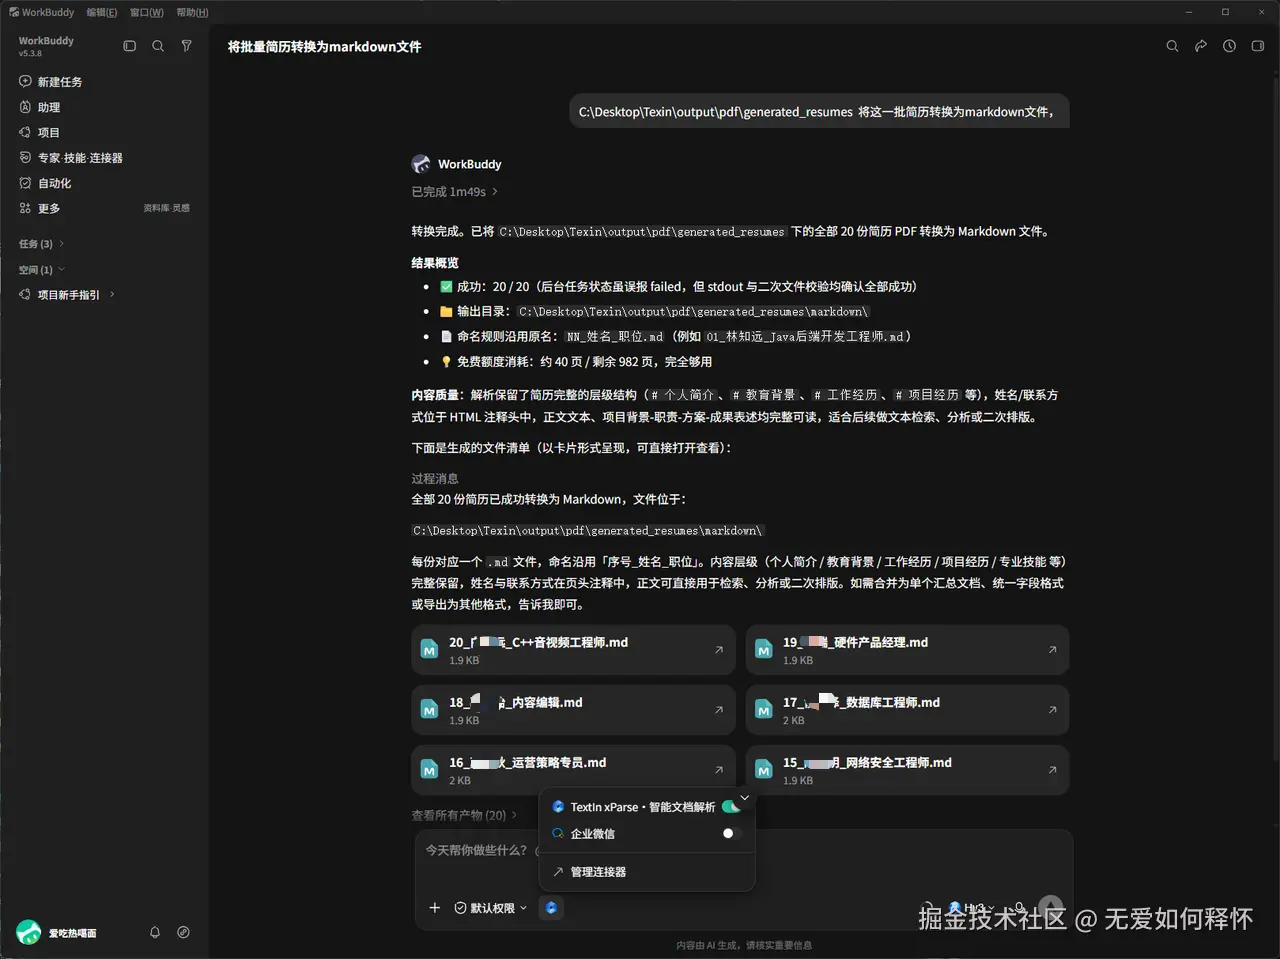Click the compass icon beside the bell
The width and height of the screenshot is (1280, 959).
coord(183,932)
